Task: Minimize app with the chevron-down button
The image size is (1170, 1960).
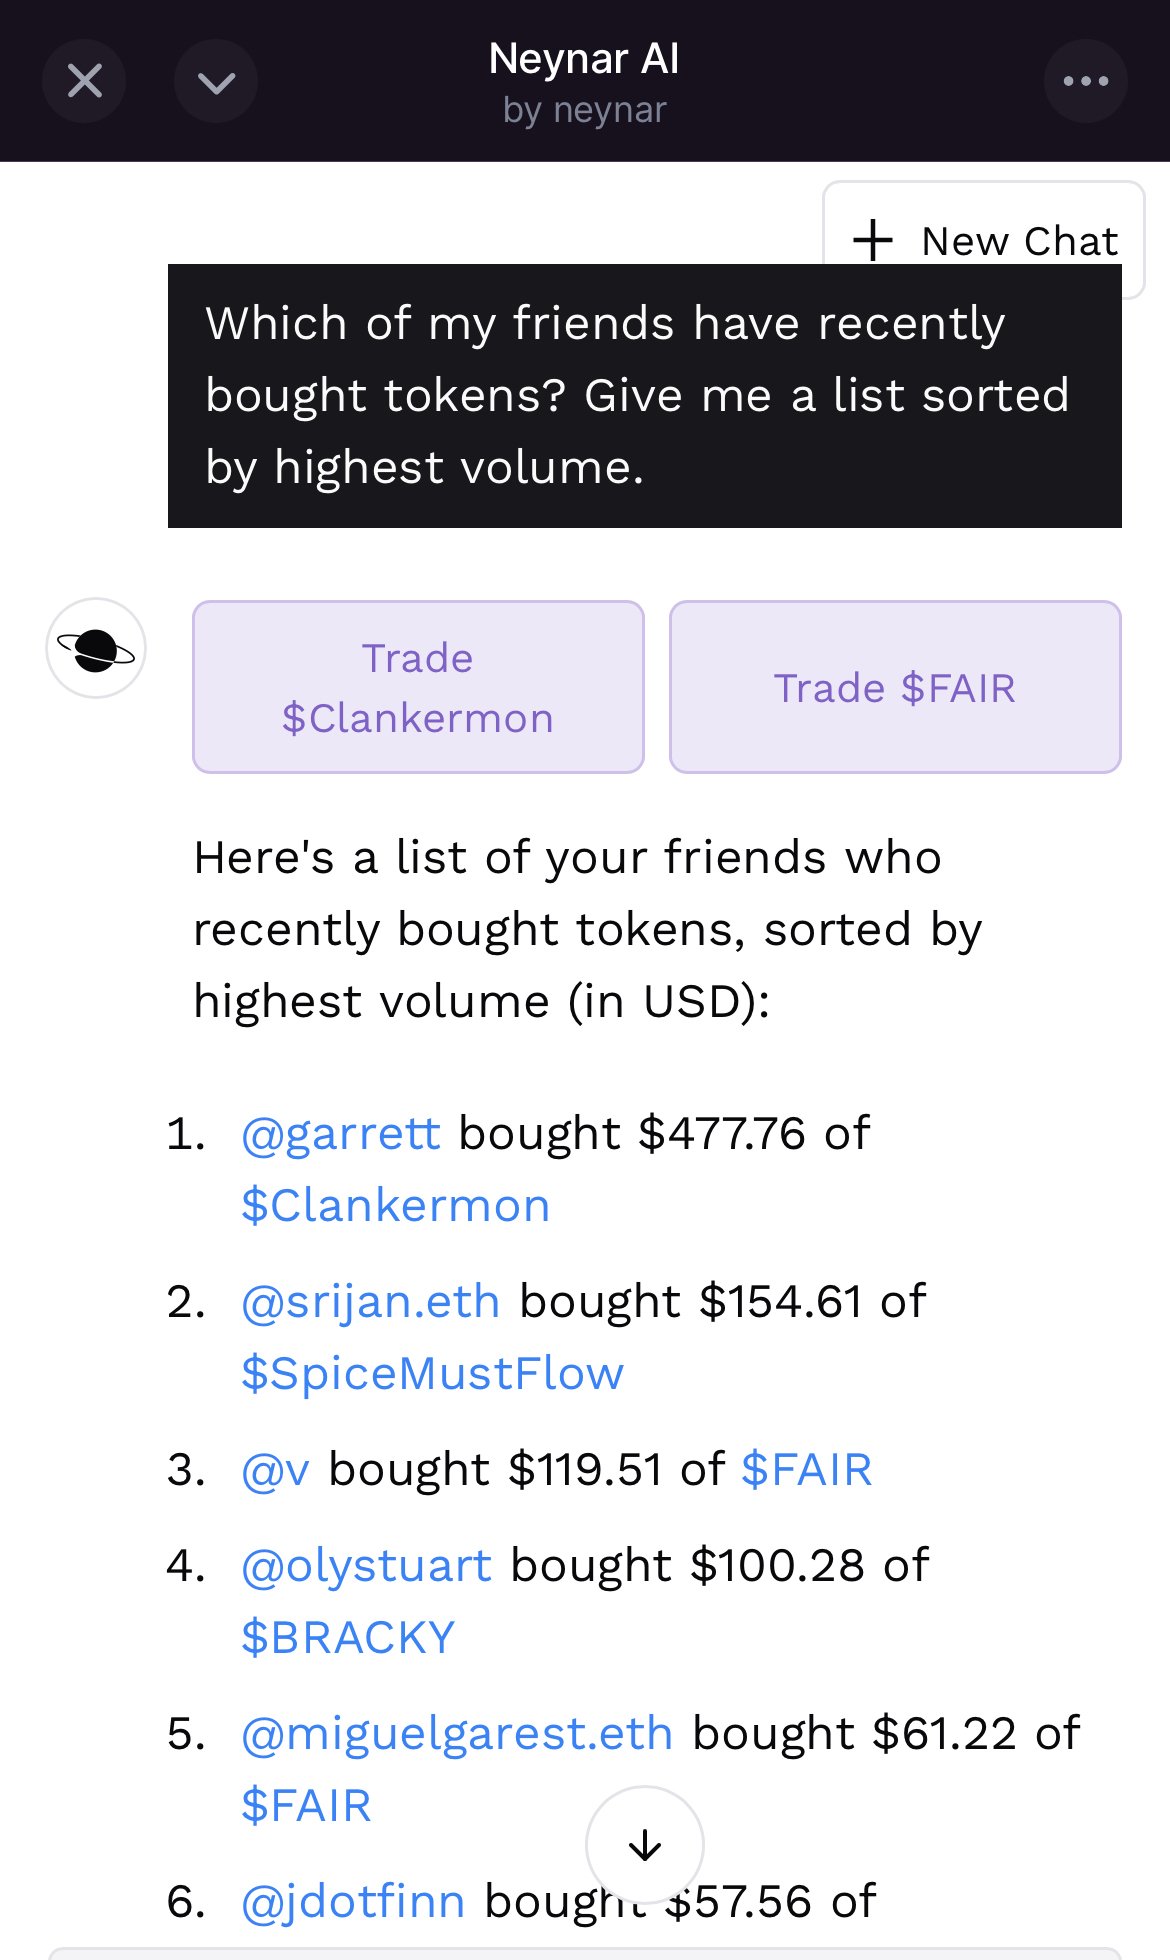Action: [216, 81]
